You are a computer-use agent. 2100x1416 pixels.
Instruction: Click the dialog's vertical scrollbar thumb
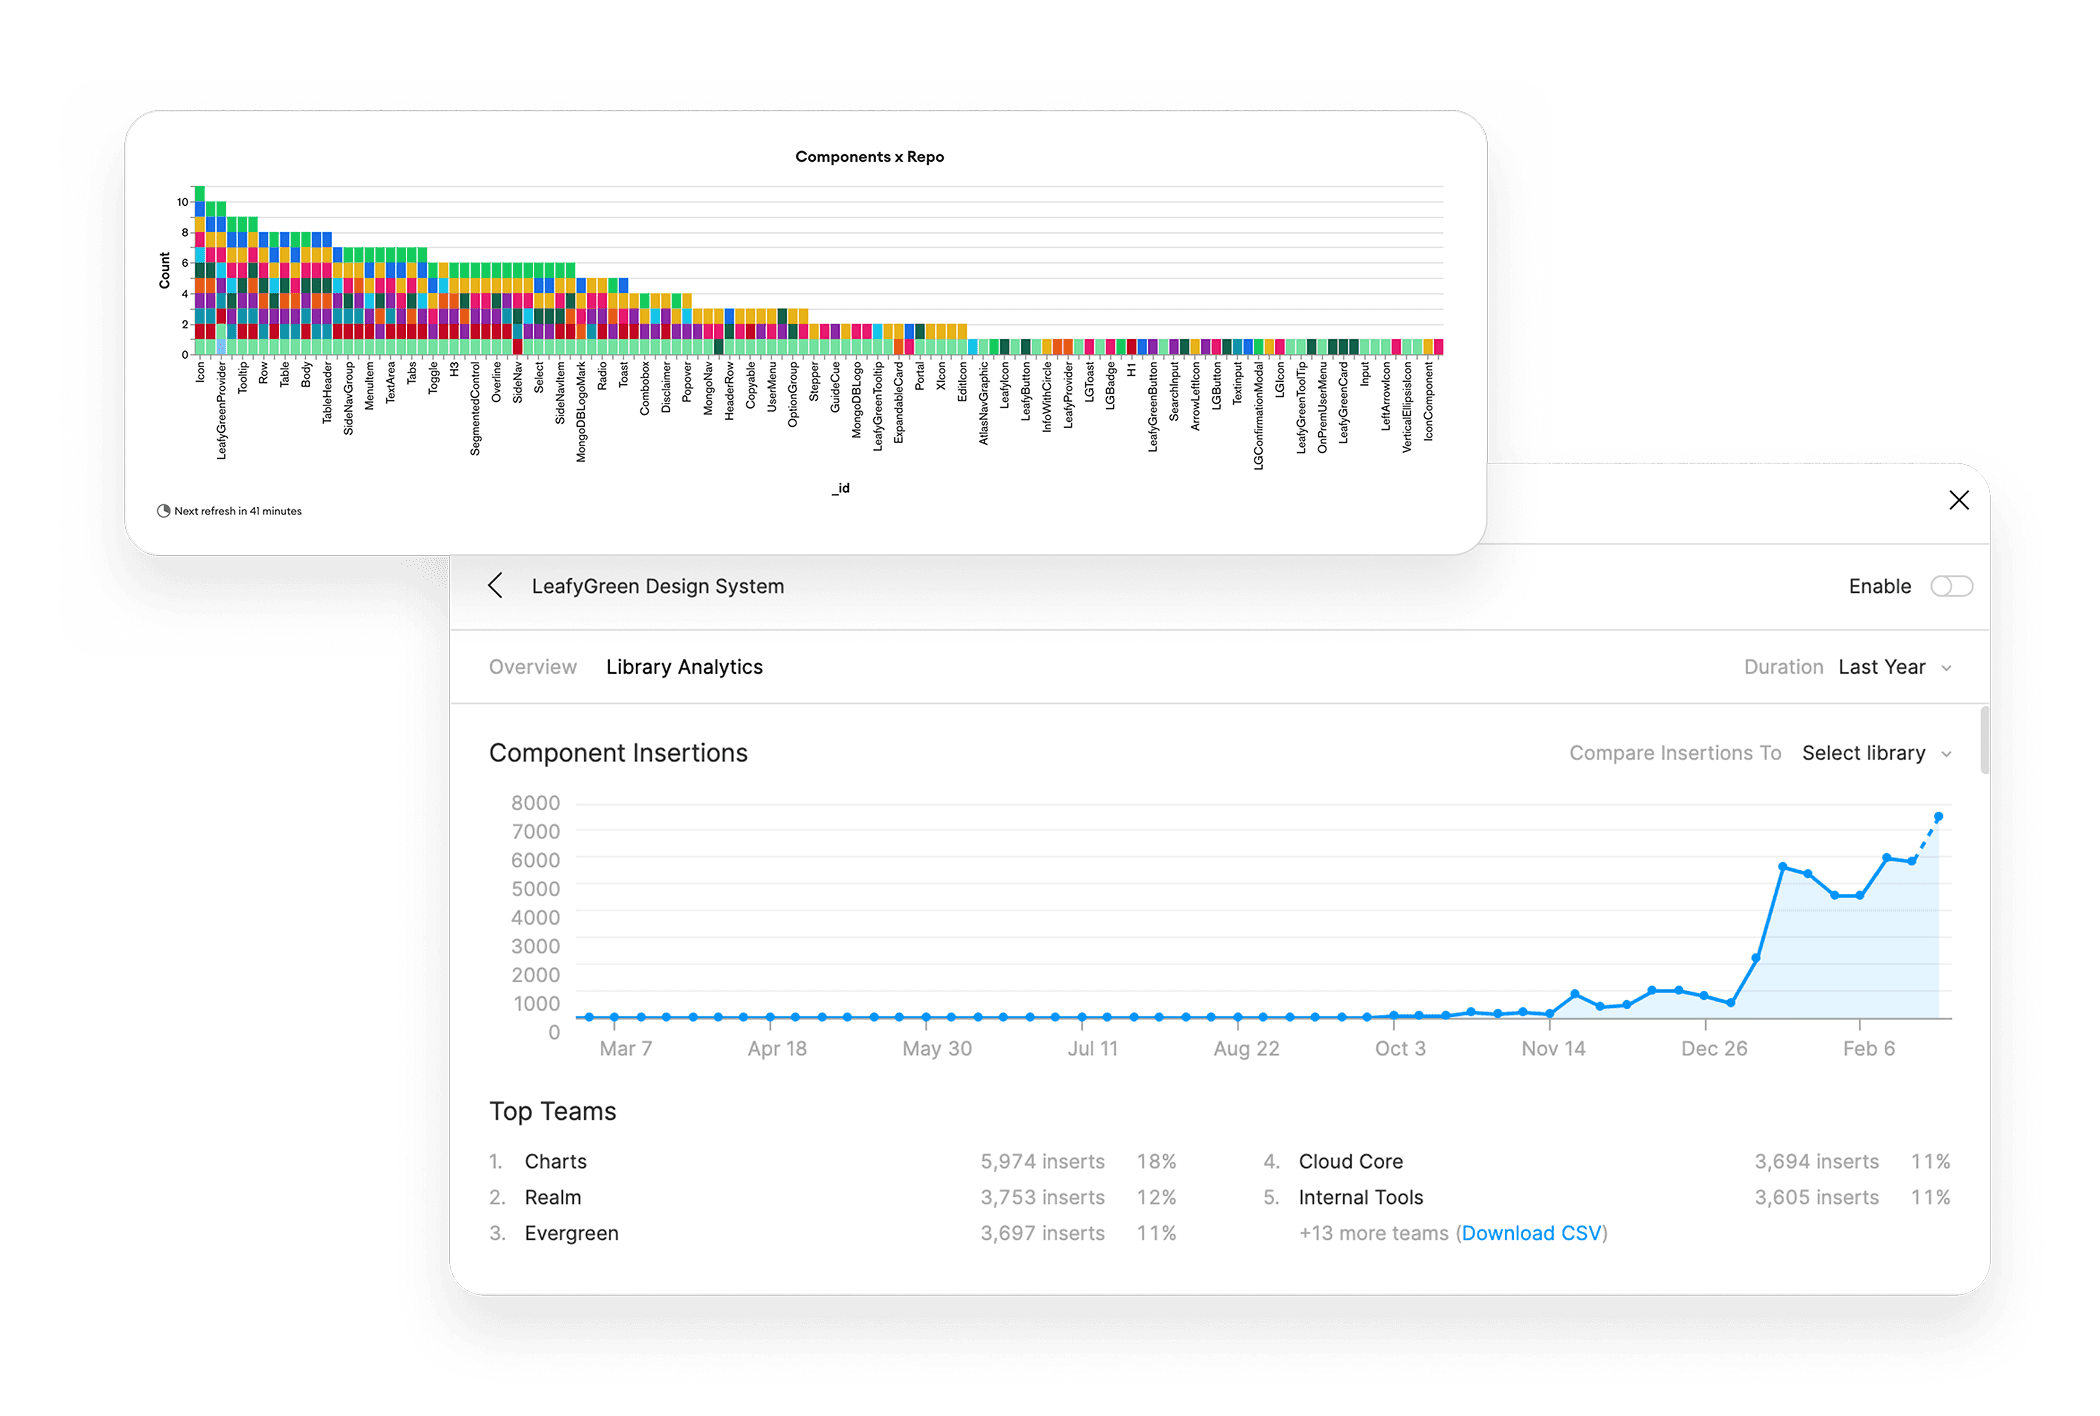pos(1984,740)
